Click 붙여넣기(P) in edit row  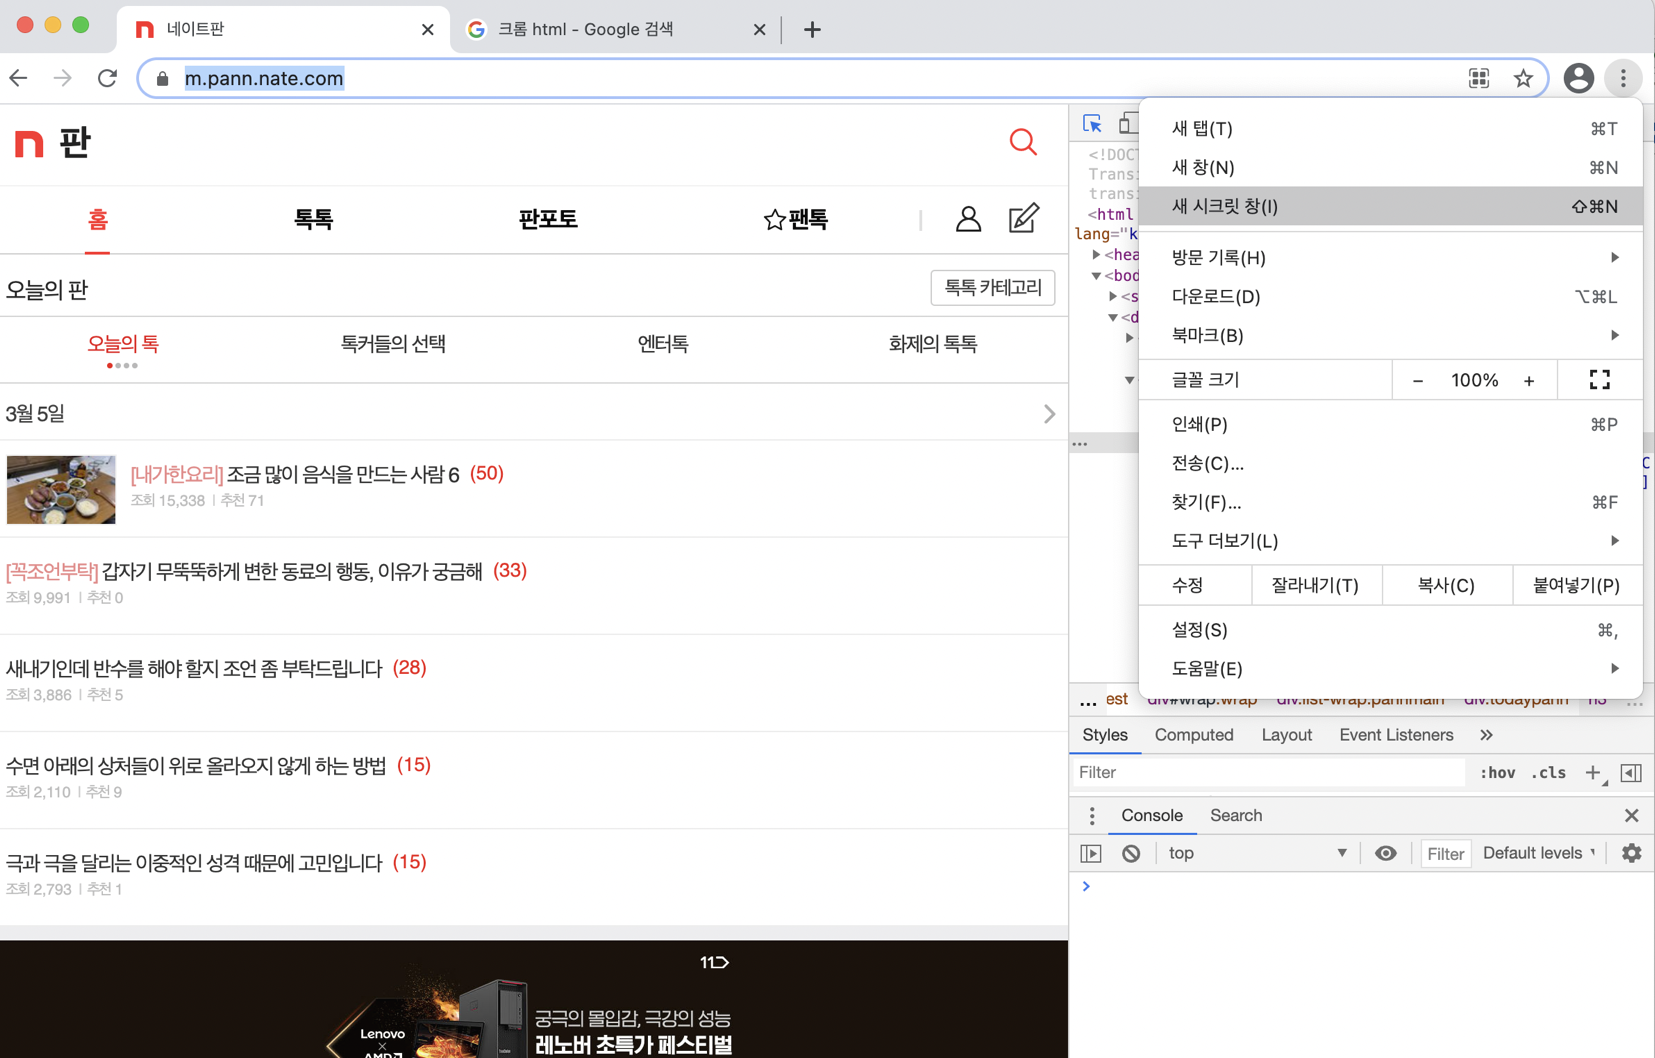(1576, 586)
